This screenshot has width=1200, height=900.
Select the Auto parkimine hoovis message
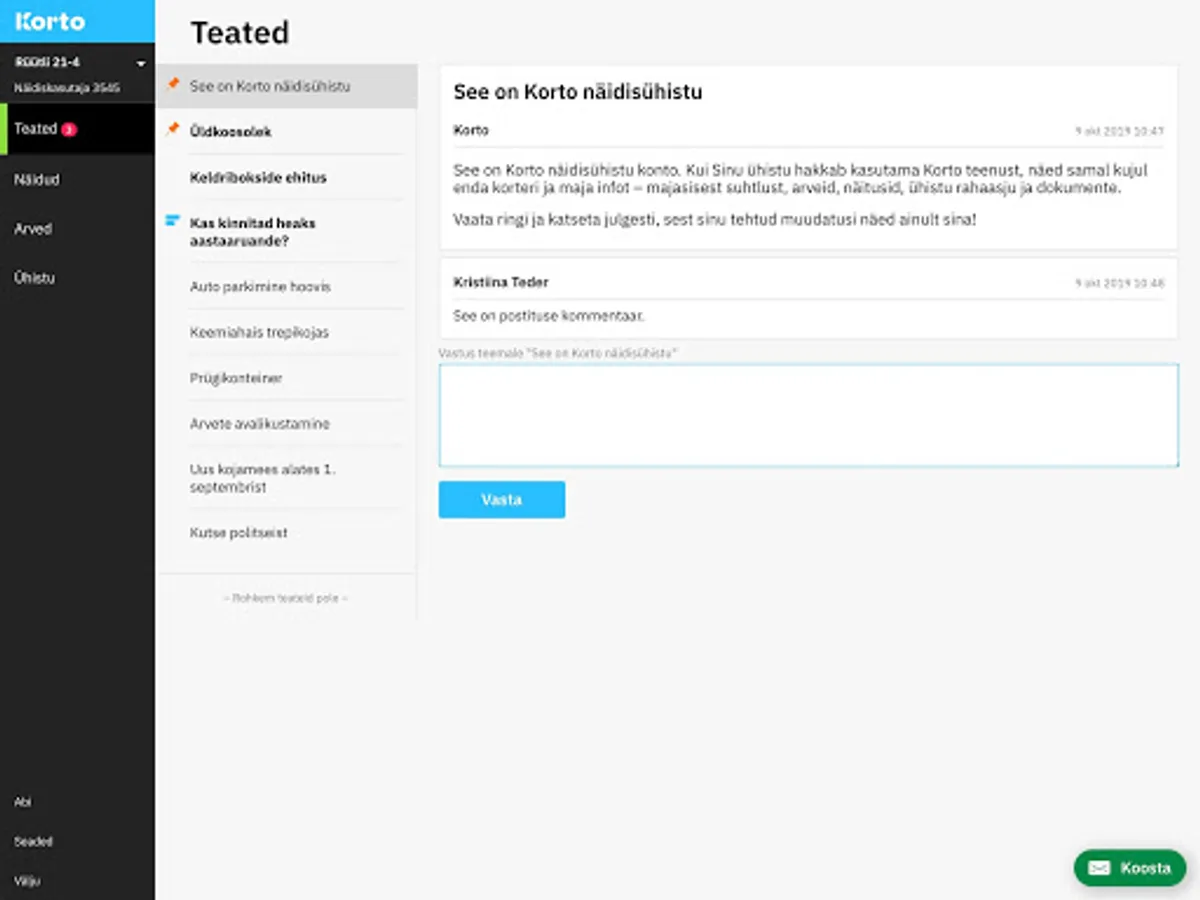tap(260, 287)
